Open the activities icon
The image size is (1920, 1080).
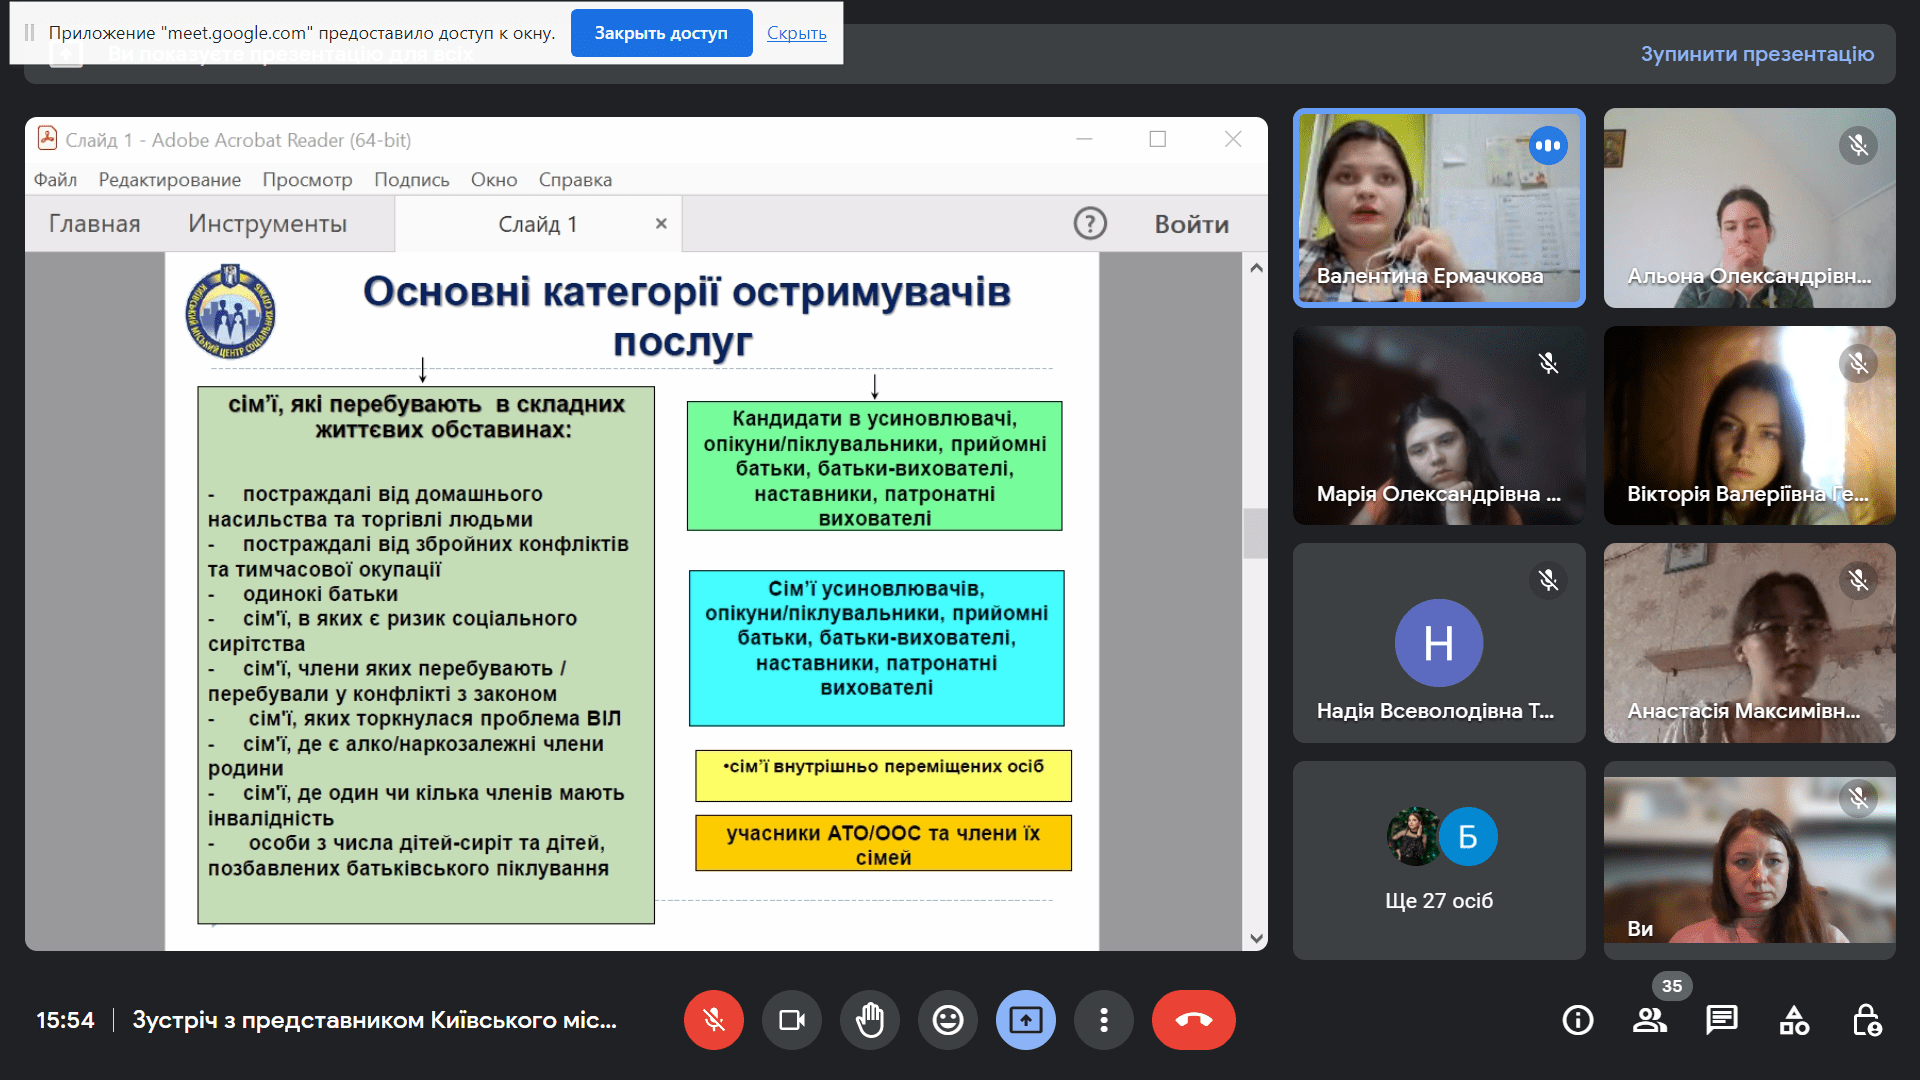[x=1794, y=1020]
